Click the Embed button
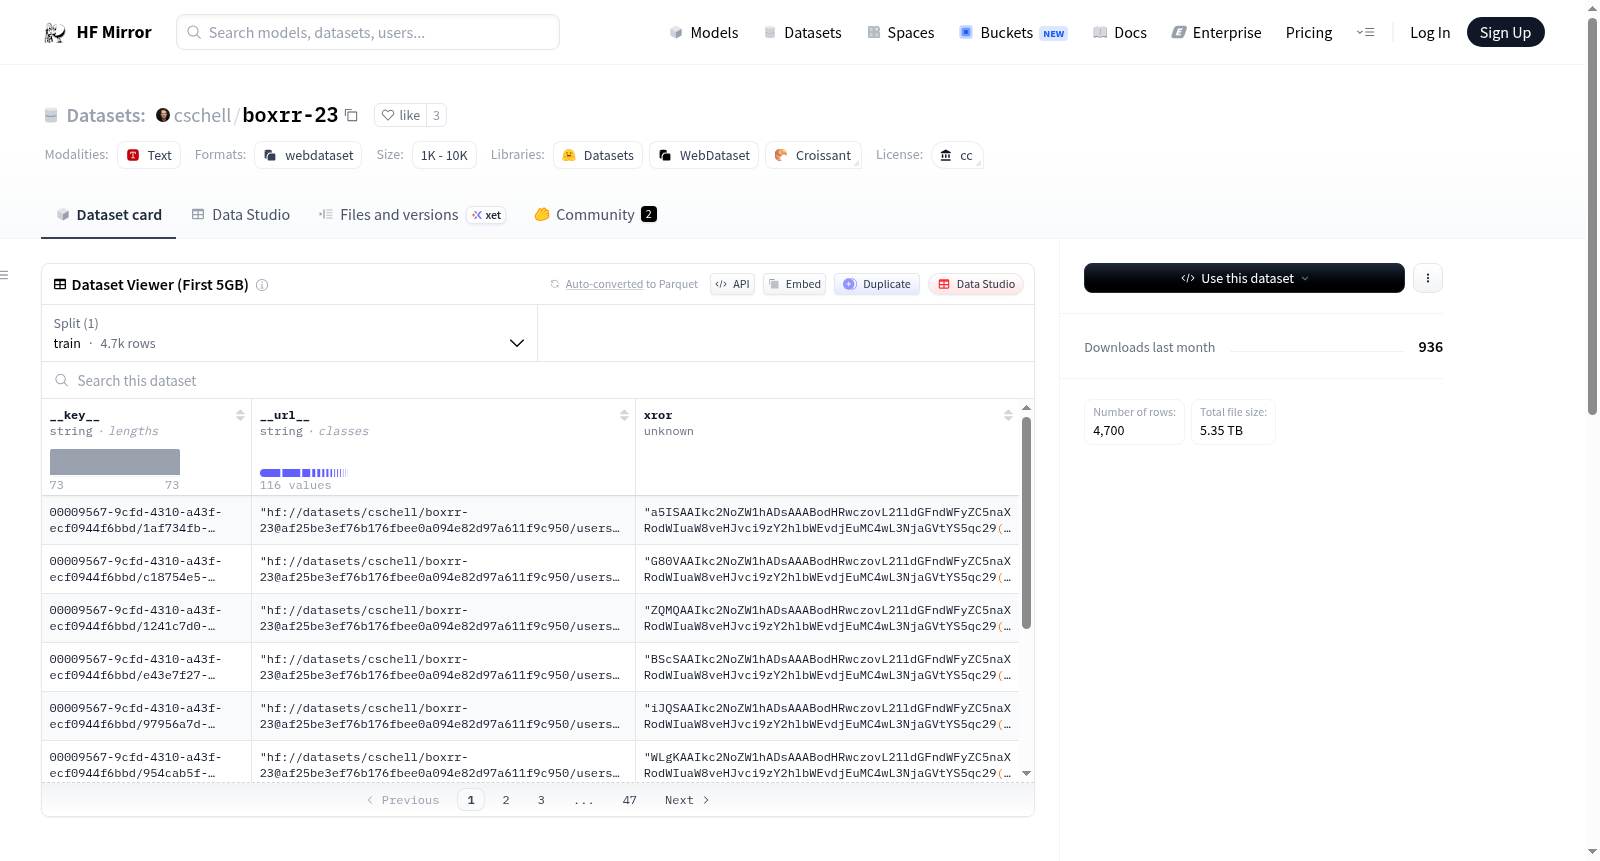Screen dimensions: 1600x861 pos(795,284)
